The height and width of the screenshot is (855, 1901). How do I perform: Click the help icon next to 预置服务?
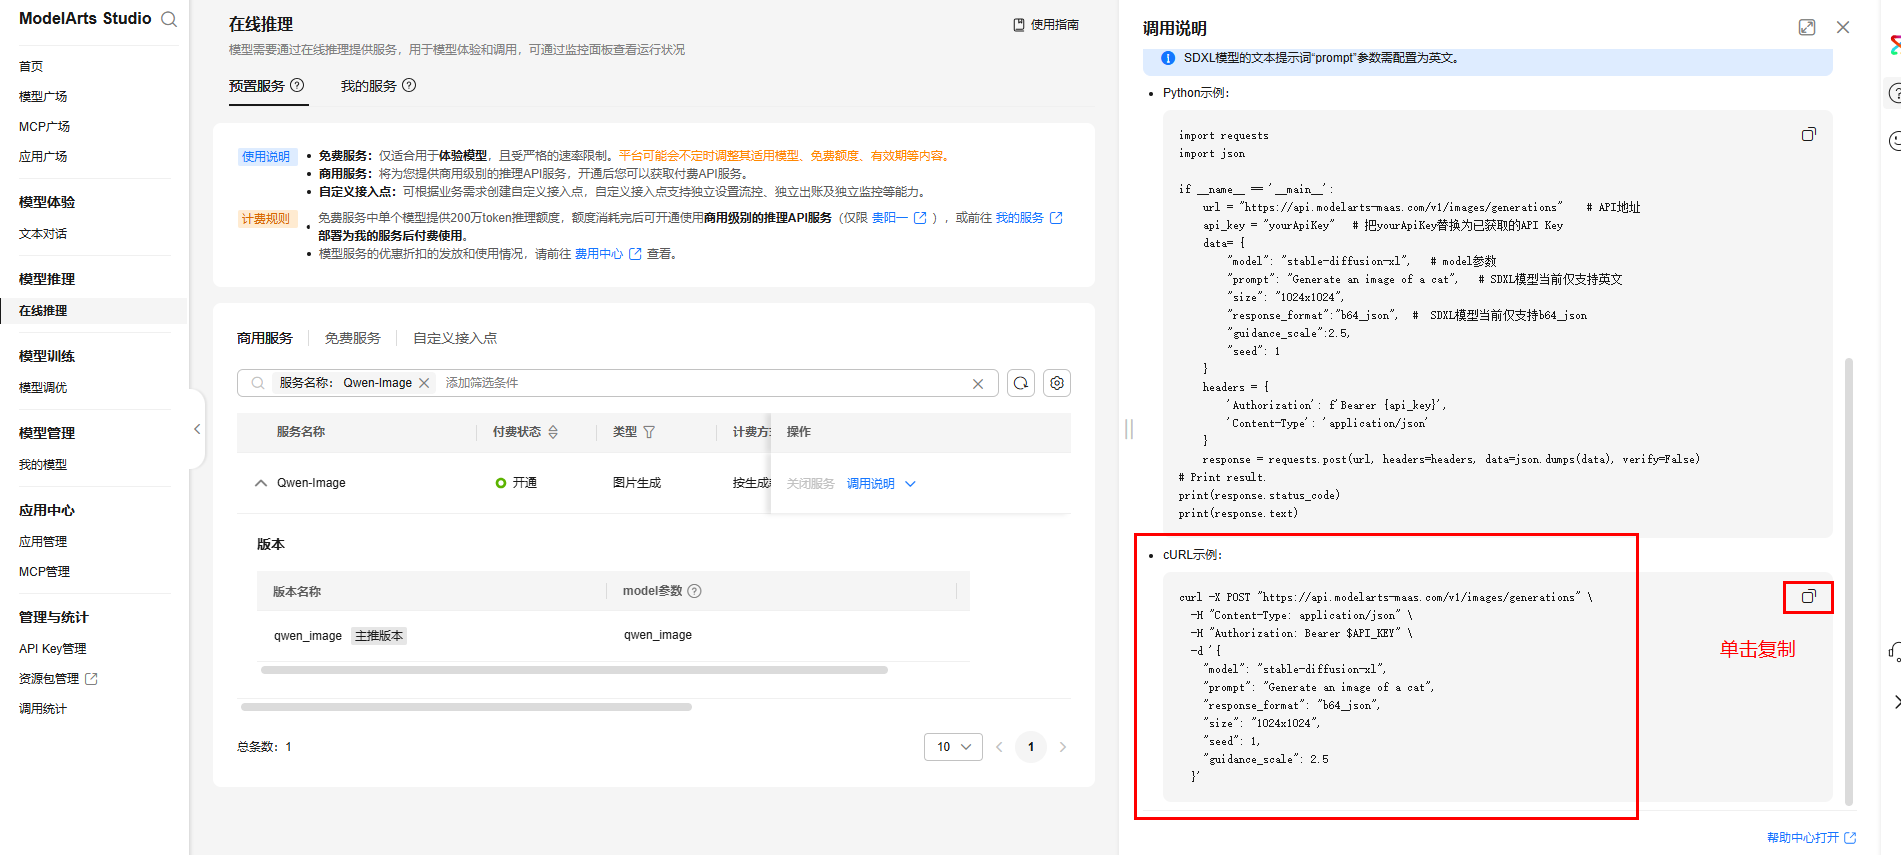click(x=297, y=85)
